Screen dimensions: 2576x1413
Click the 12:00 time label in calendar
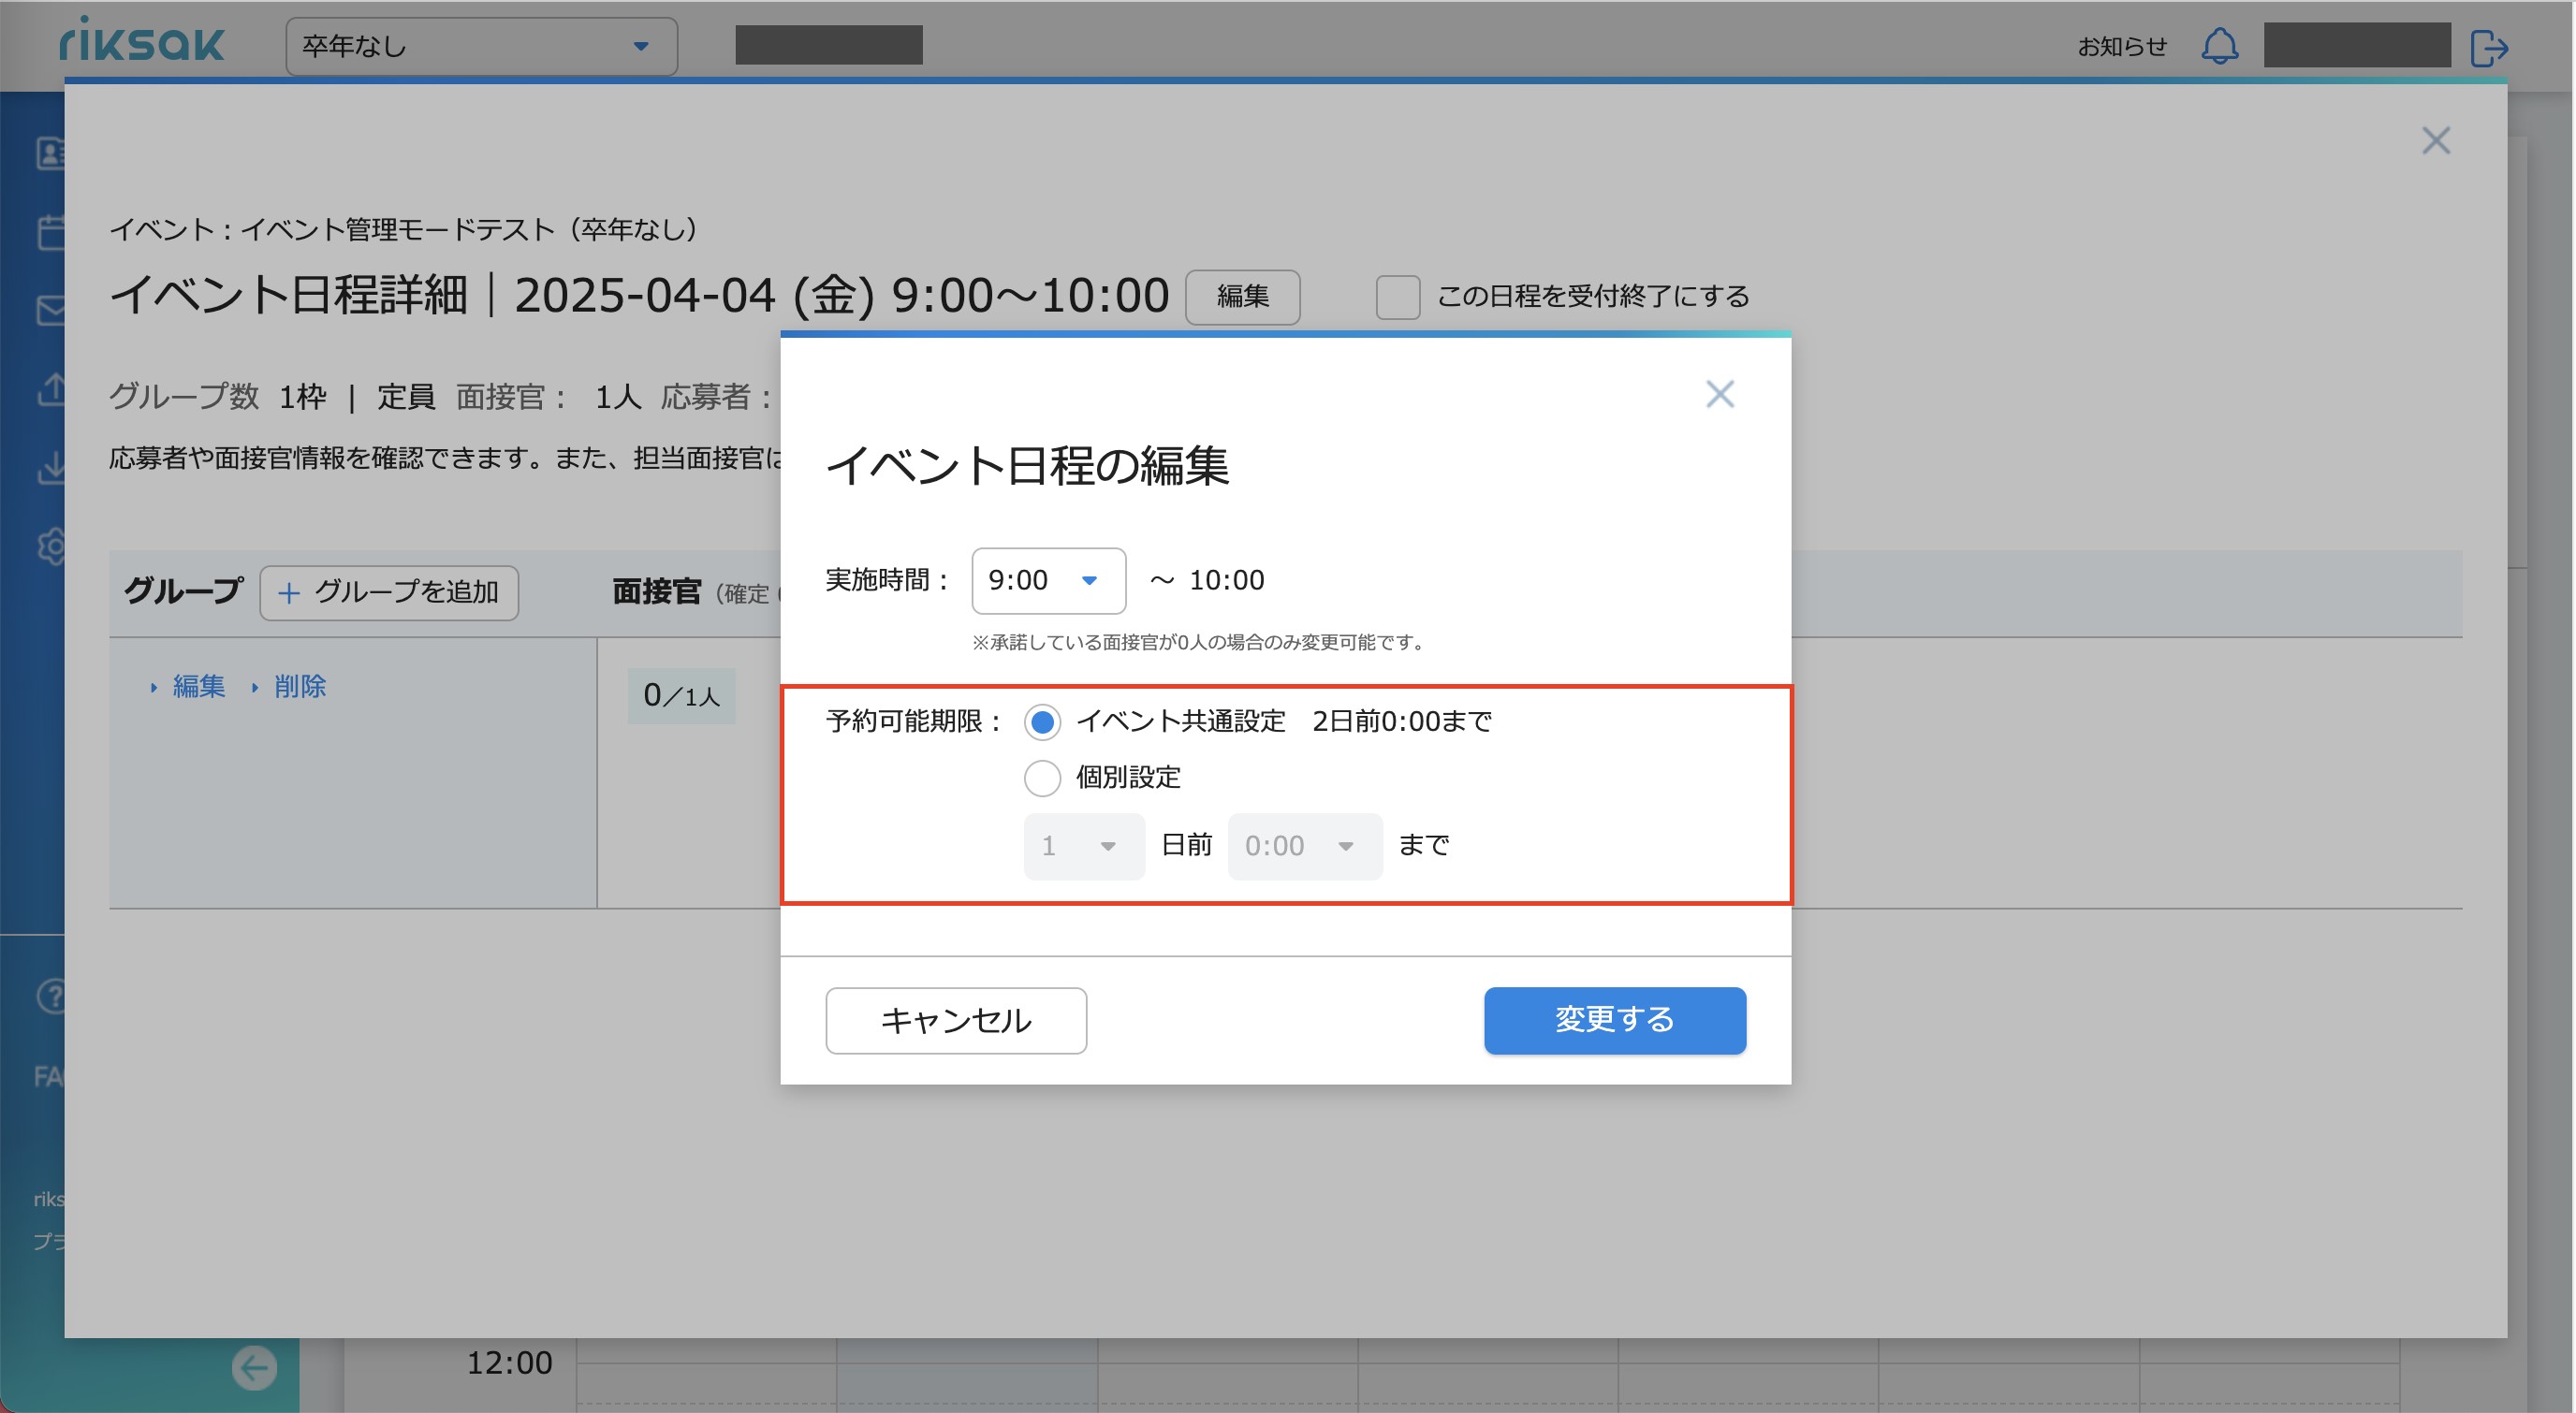point(510,1362)
